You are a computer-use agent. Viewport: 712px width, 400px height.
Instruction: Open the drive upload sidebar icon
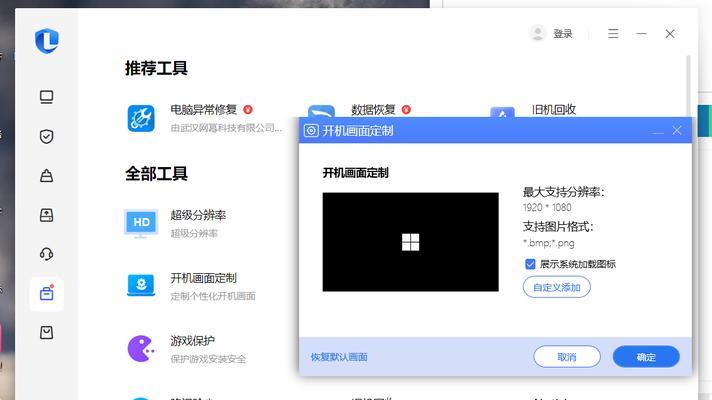click(x=46, y=215)
